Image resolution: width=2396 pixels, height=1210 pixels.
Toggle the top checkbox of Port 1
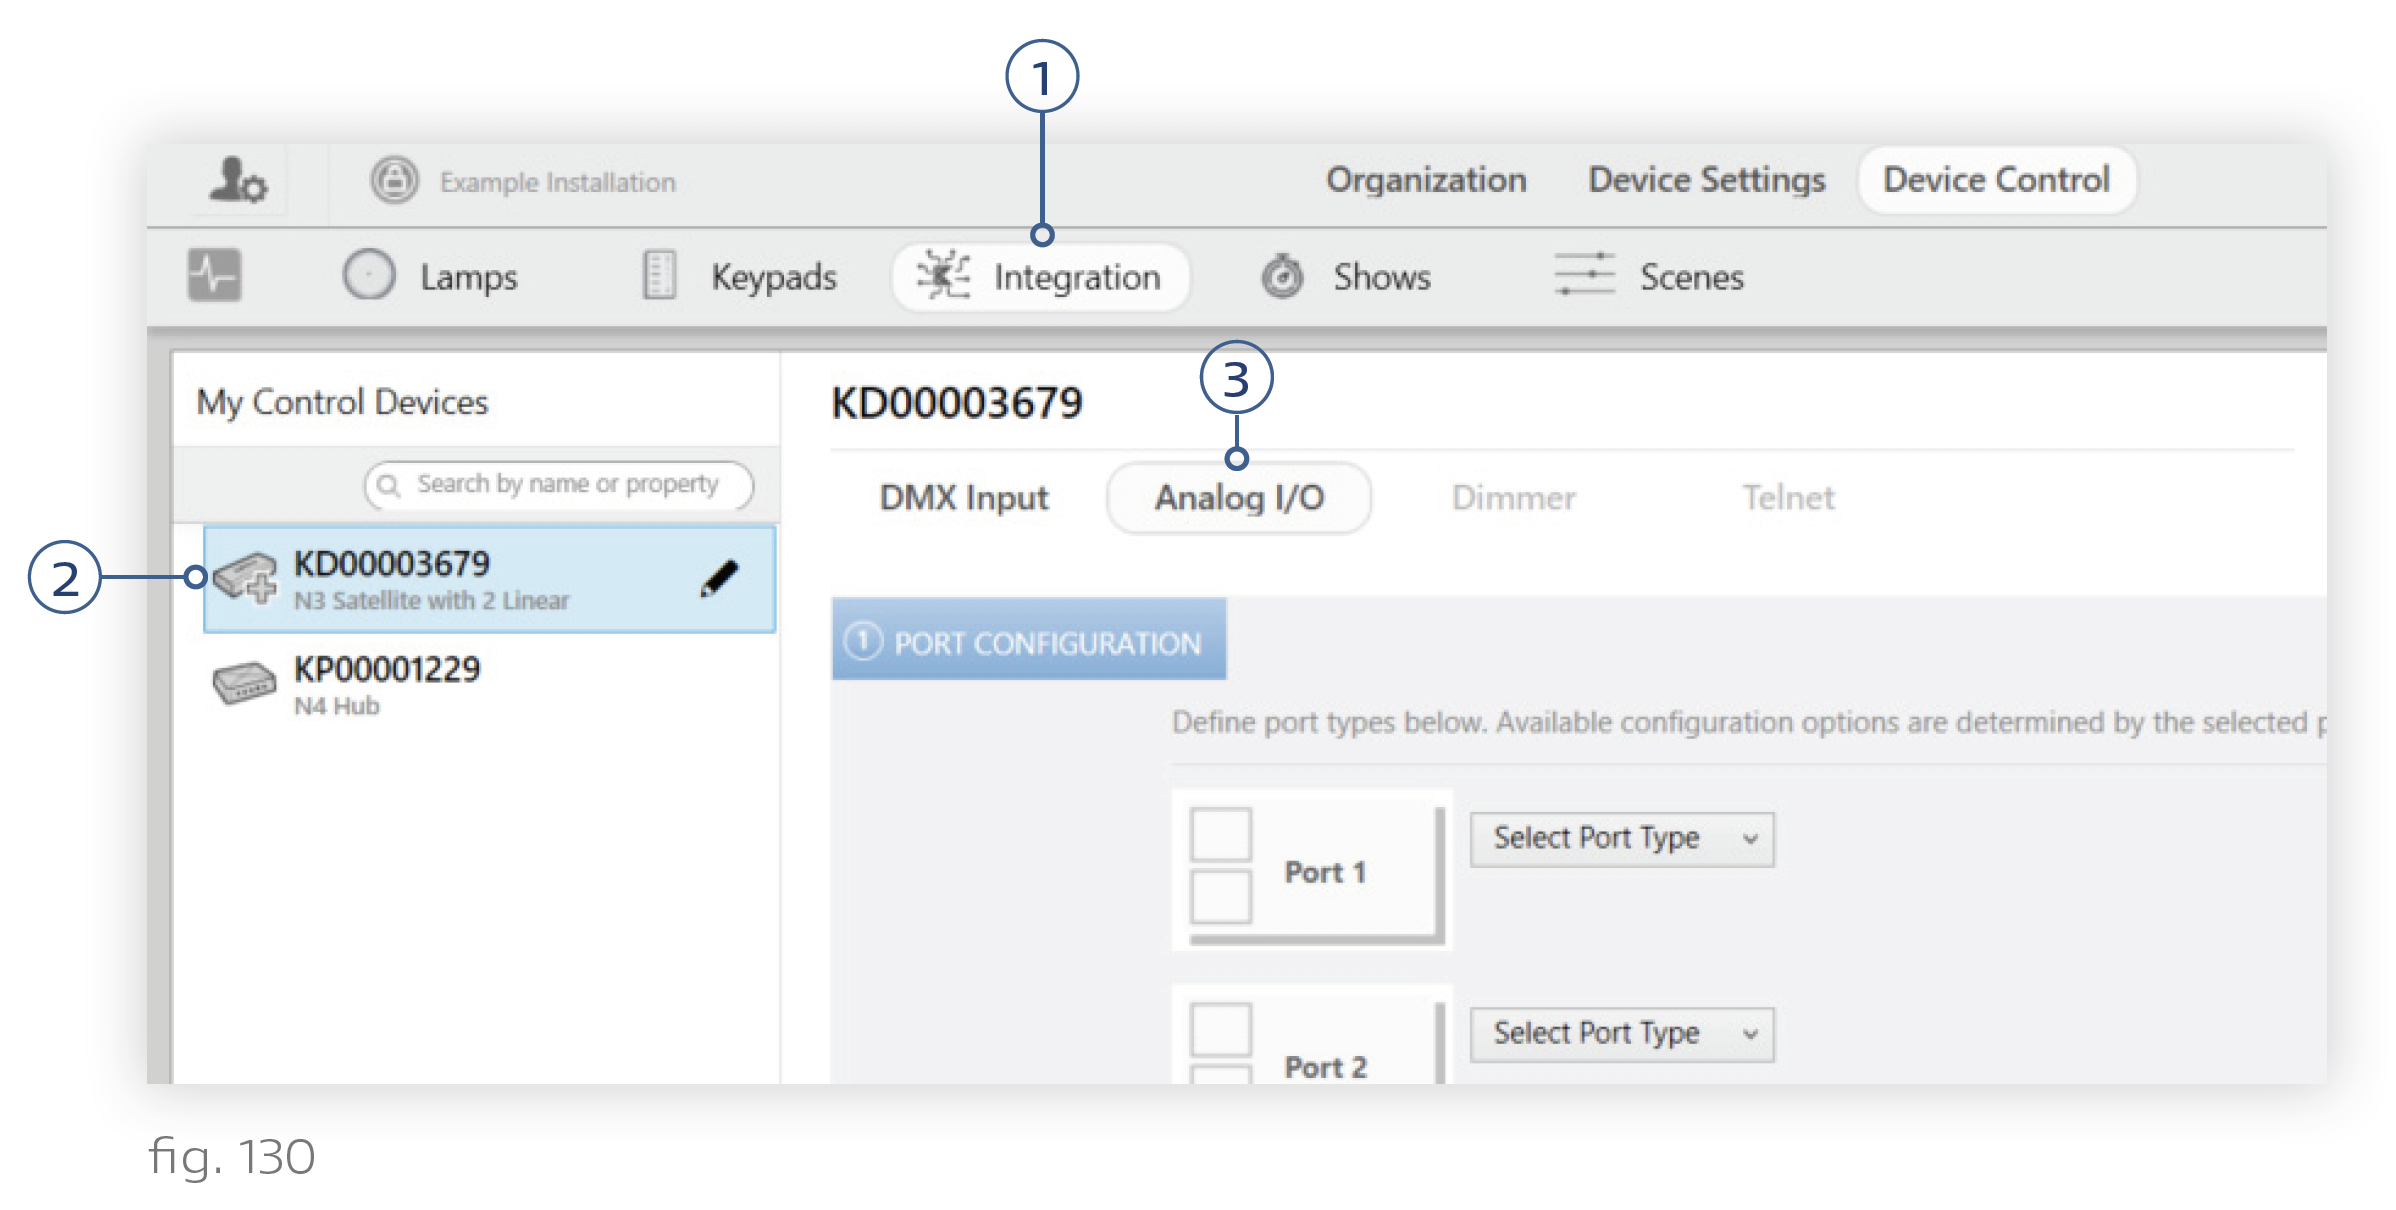(x=1221, y=834)
